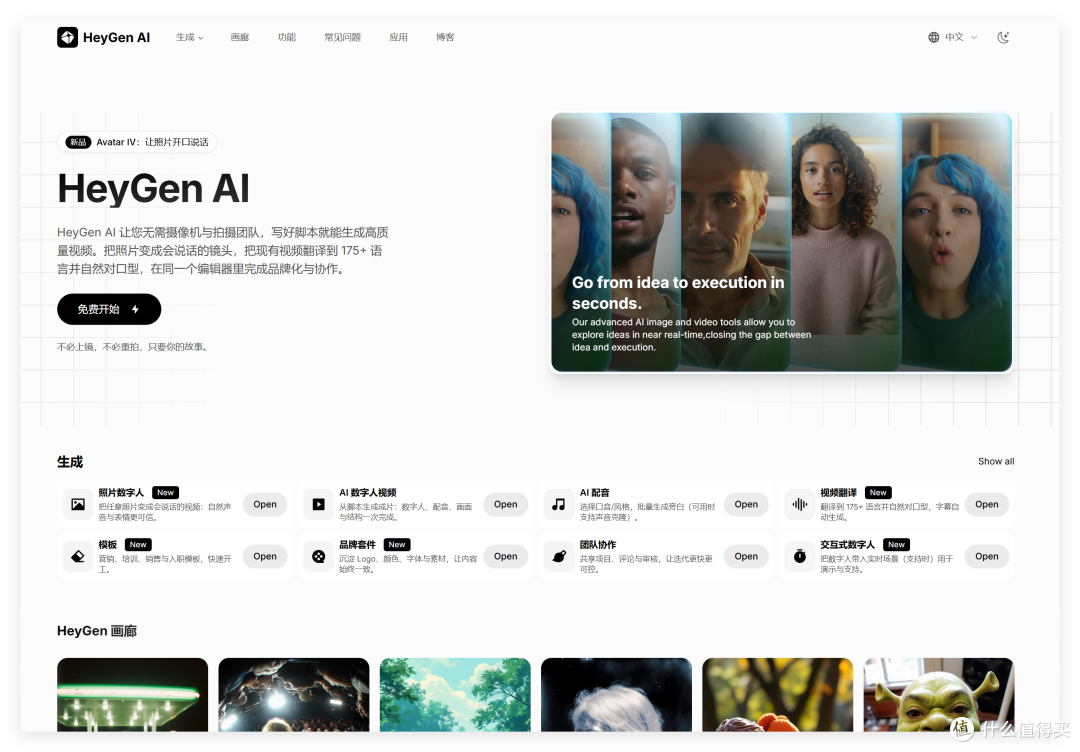Toggle dark mode moon icon
The width and height of the screenshot is (1080, 752).
tap(1004, 37)
